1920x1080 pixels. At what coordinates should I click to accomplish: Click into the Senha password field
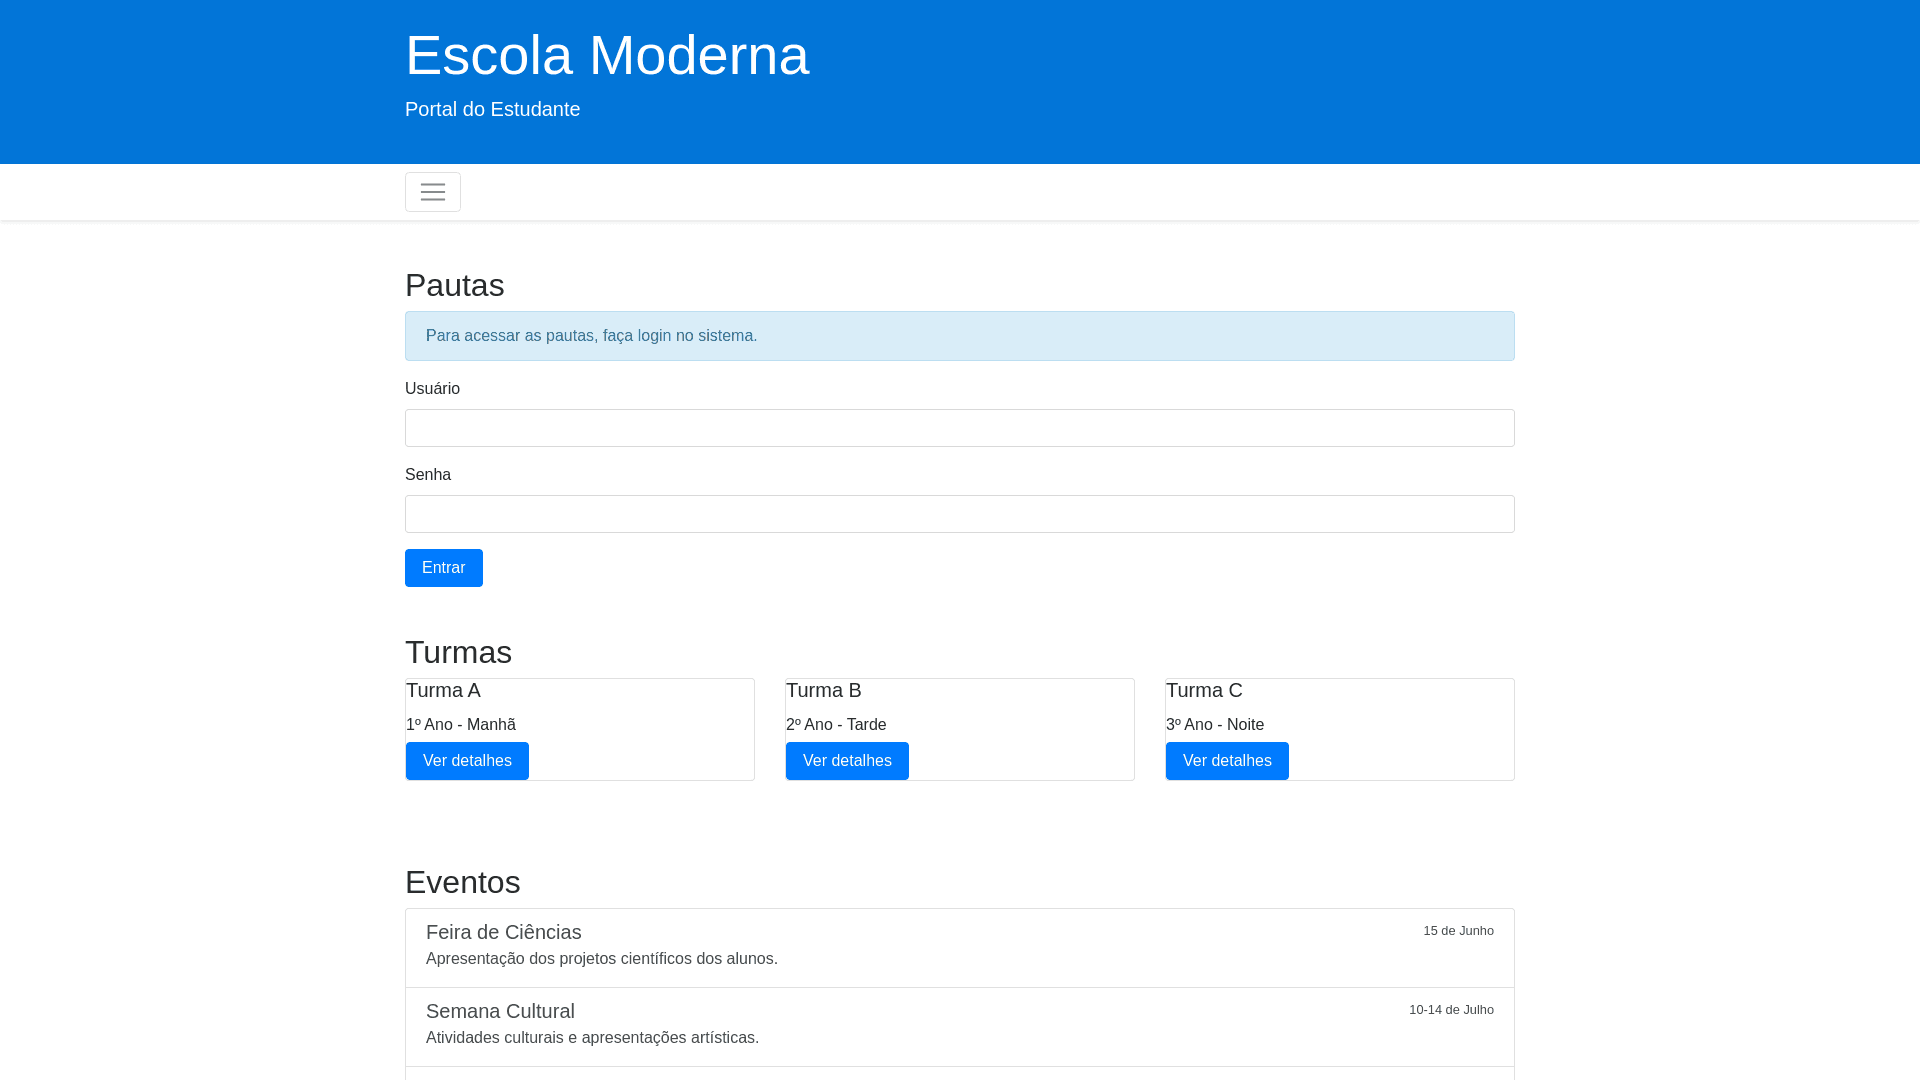[x=959, y=514]
